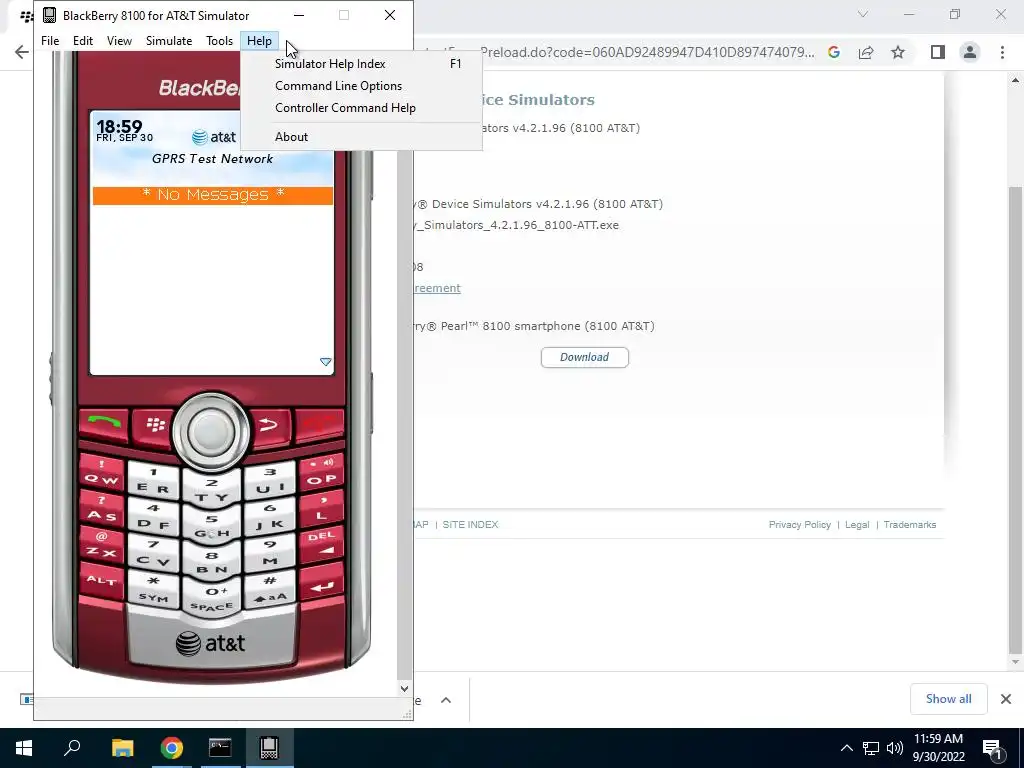Viewport: 1024px width, 768px height.
Task: Tap the 8 BN key on keypad
Action: [x=212, y=563]
